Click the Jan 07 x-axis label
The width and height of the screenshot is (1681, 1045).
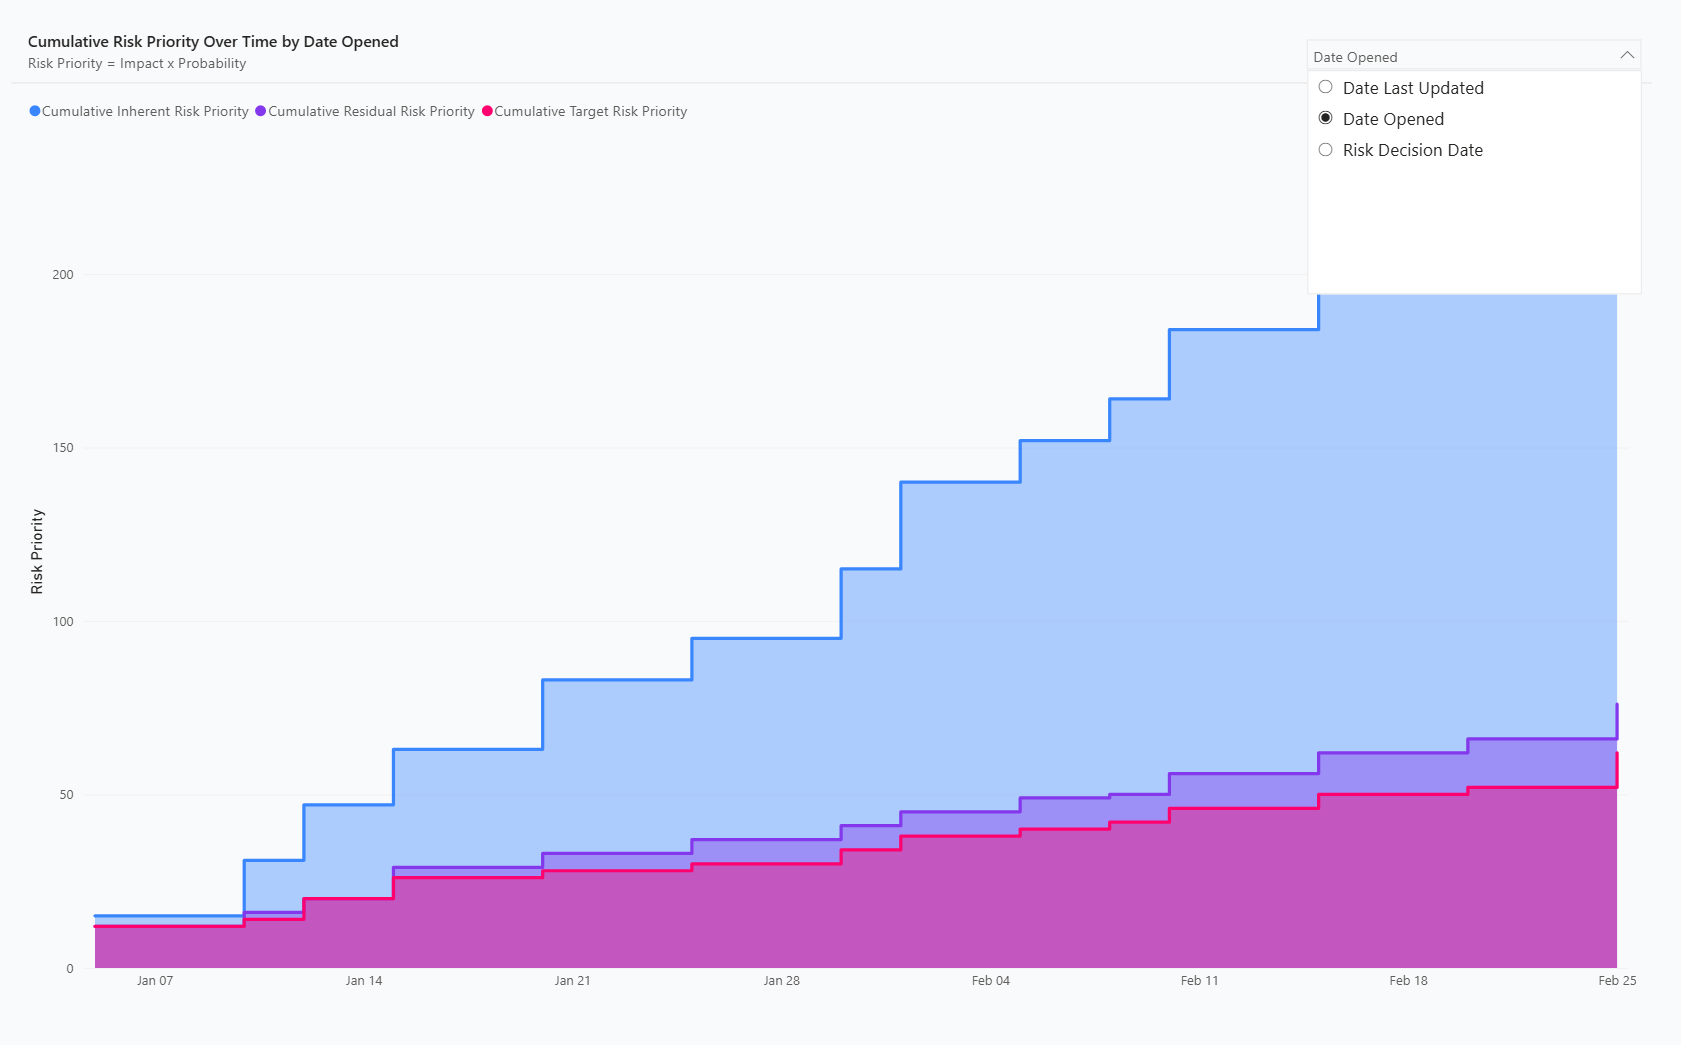tap(155, 980)
